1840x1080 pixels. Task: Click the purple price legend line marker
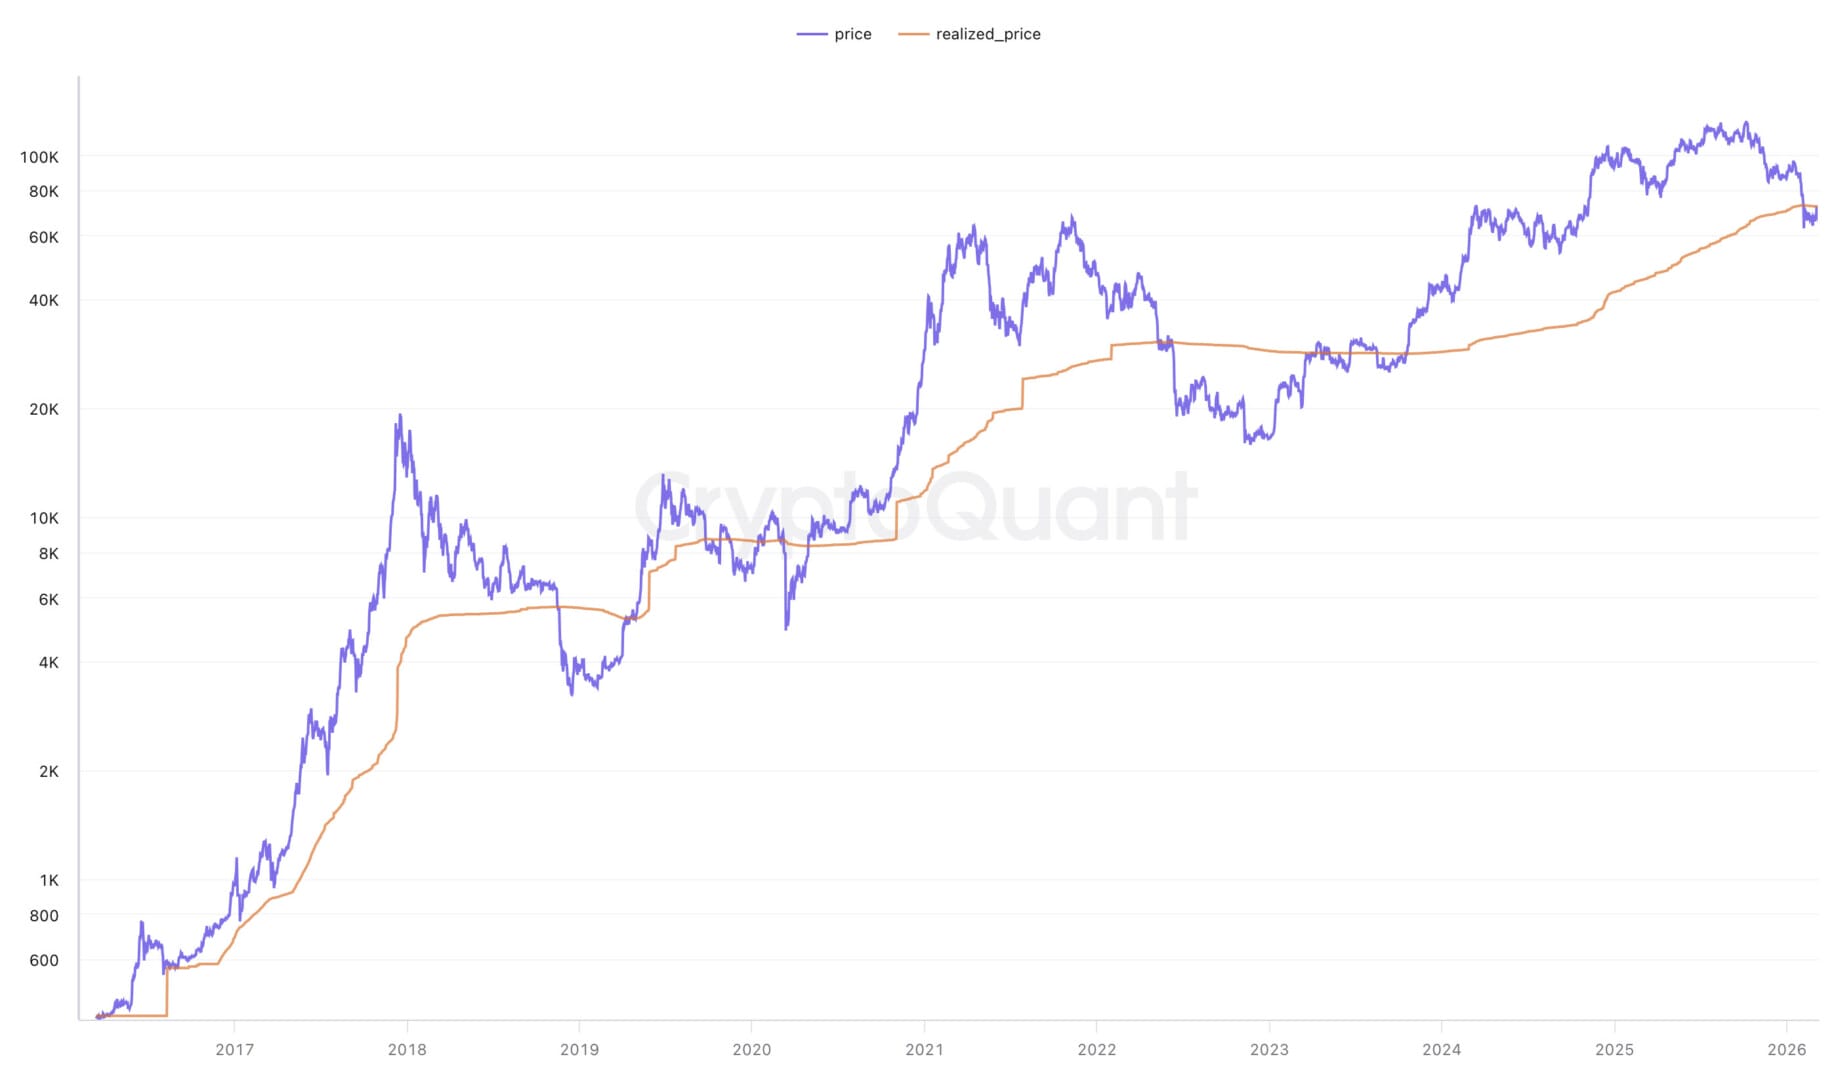click(812, 34)
